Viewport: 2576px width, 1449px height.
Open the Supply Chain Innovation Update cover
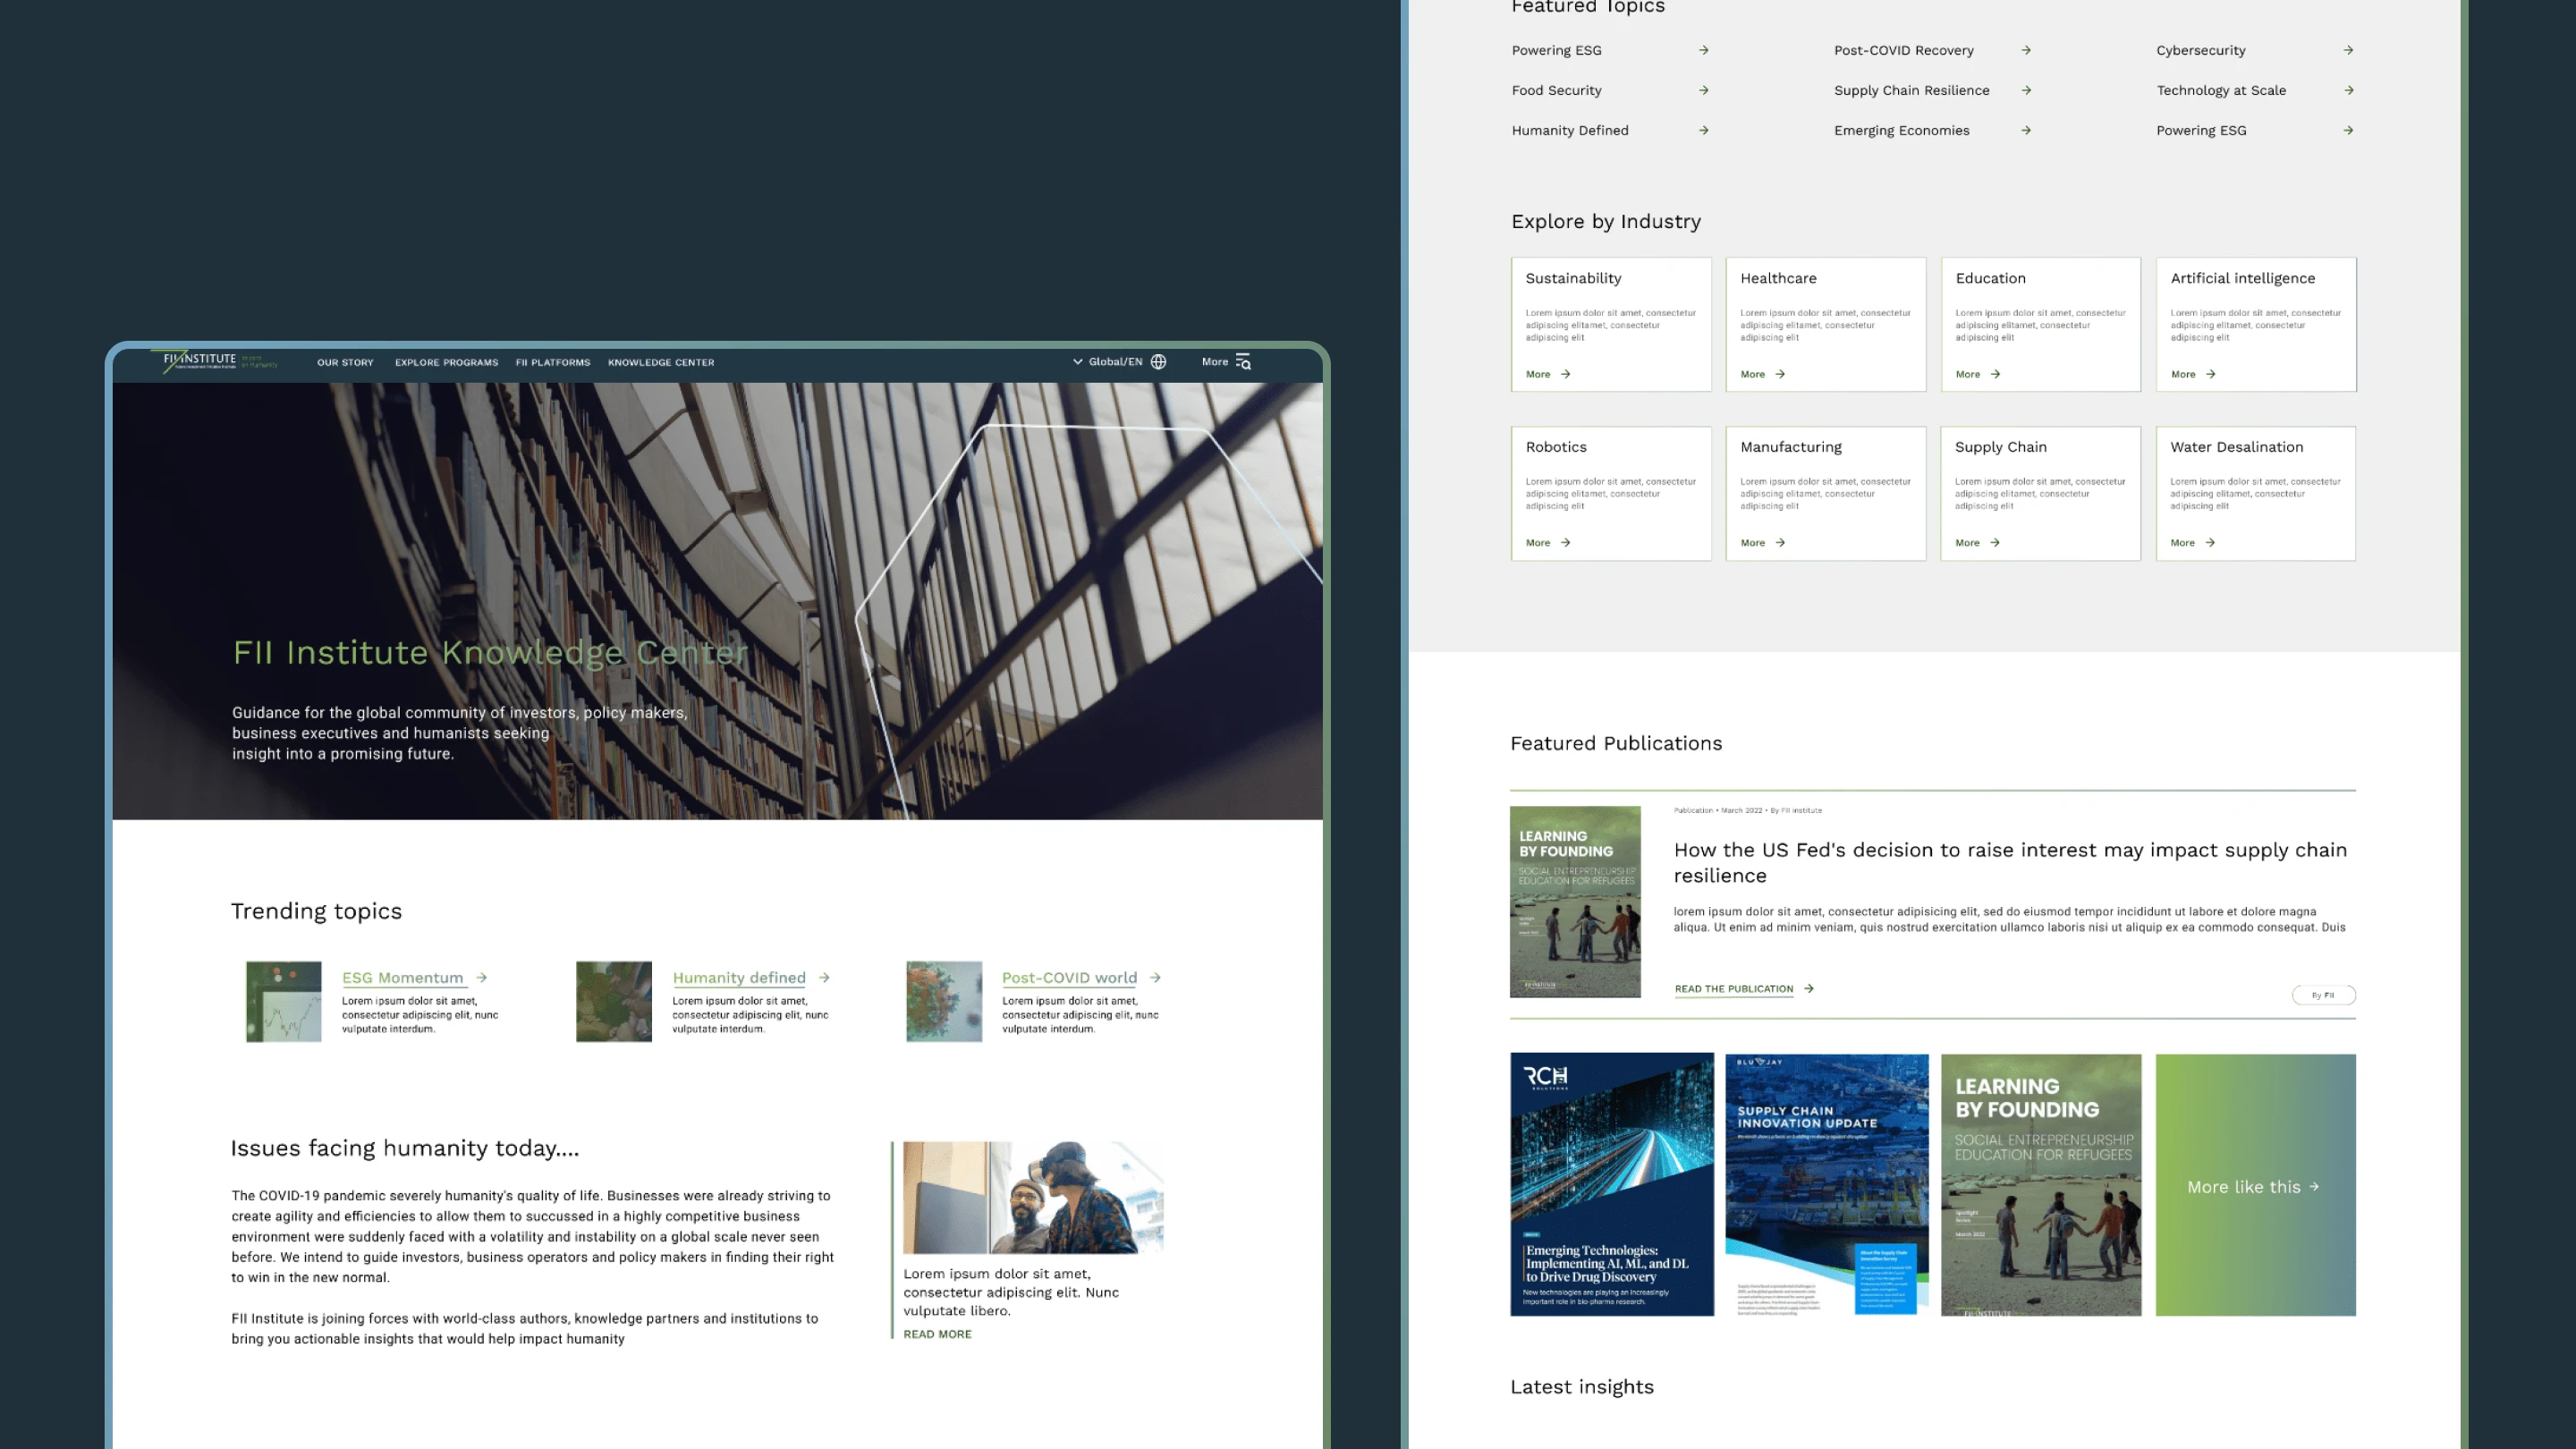pos(1826,1185)
